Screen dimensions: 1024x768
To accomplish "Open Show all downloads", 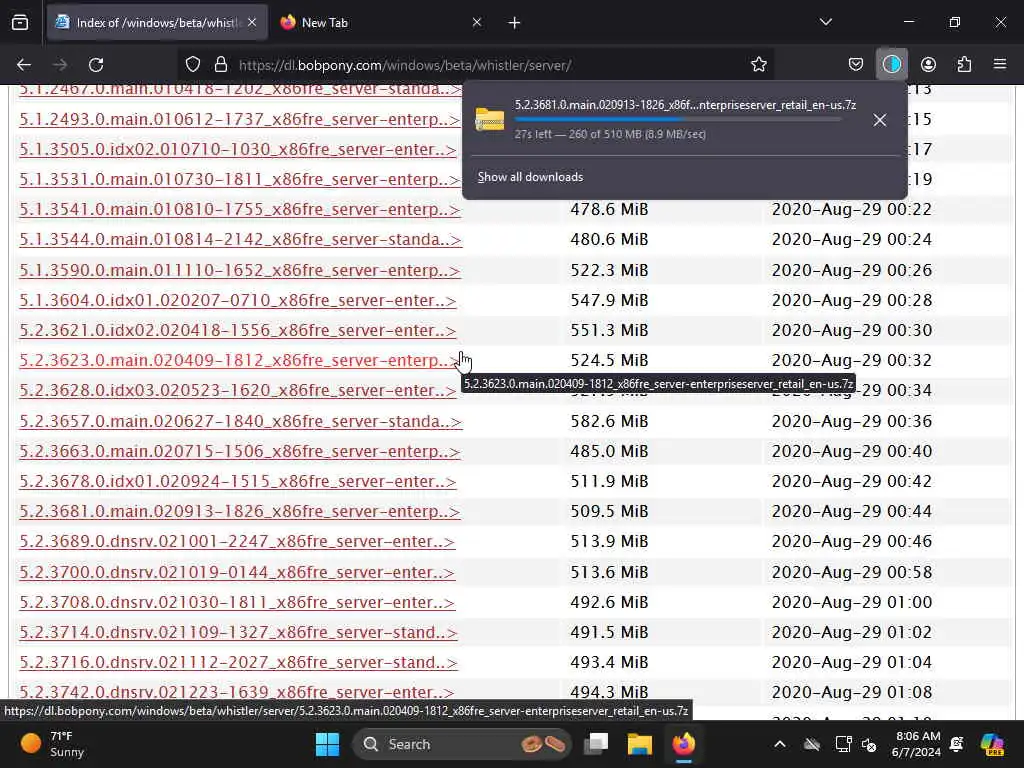I will coord(530,177).
